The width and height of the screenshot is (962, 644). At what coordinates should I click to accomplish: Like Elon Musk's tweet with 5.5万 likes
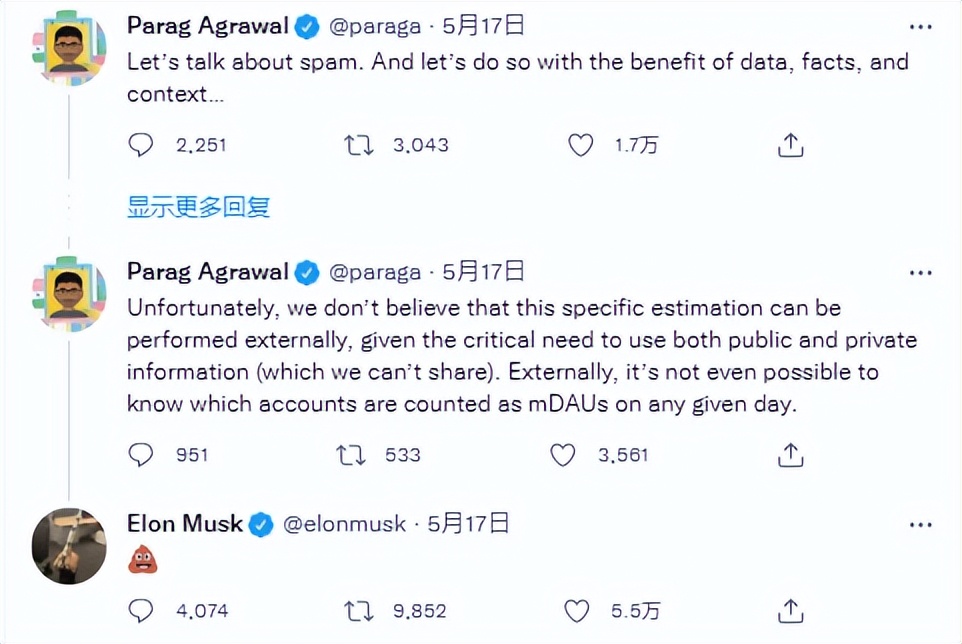(x=577, y=610)
